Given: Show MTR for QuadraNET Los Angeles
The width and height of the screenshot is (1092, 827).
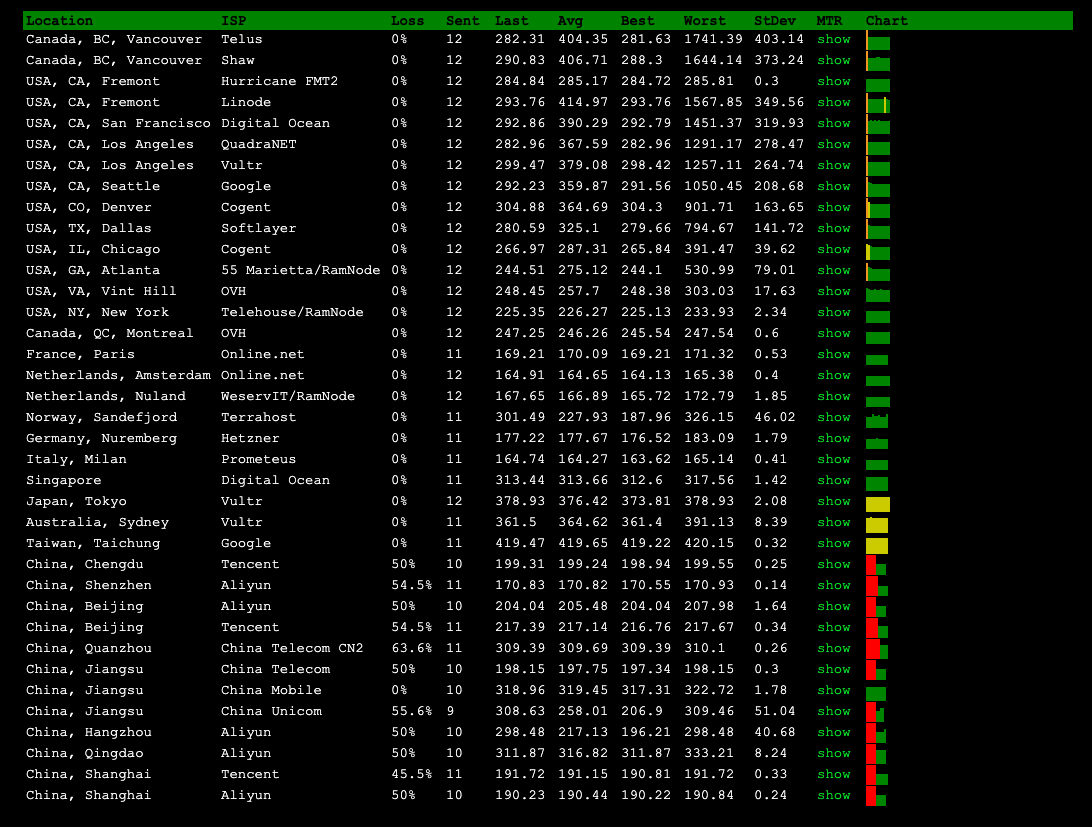Looking at the screenshot, I should [834, 144].
